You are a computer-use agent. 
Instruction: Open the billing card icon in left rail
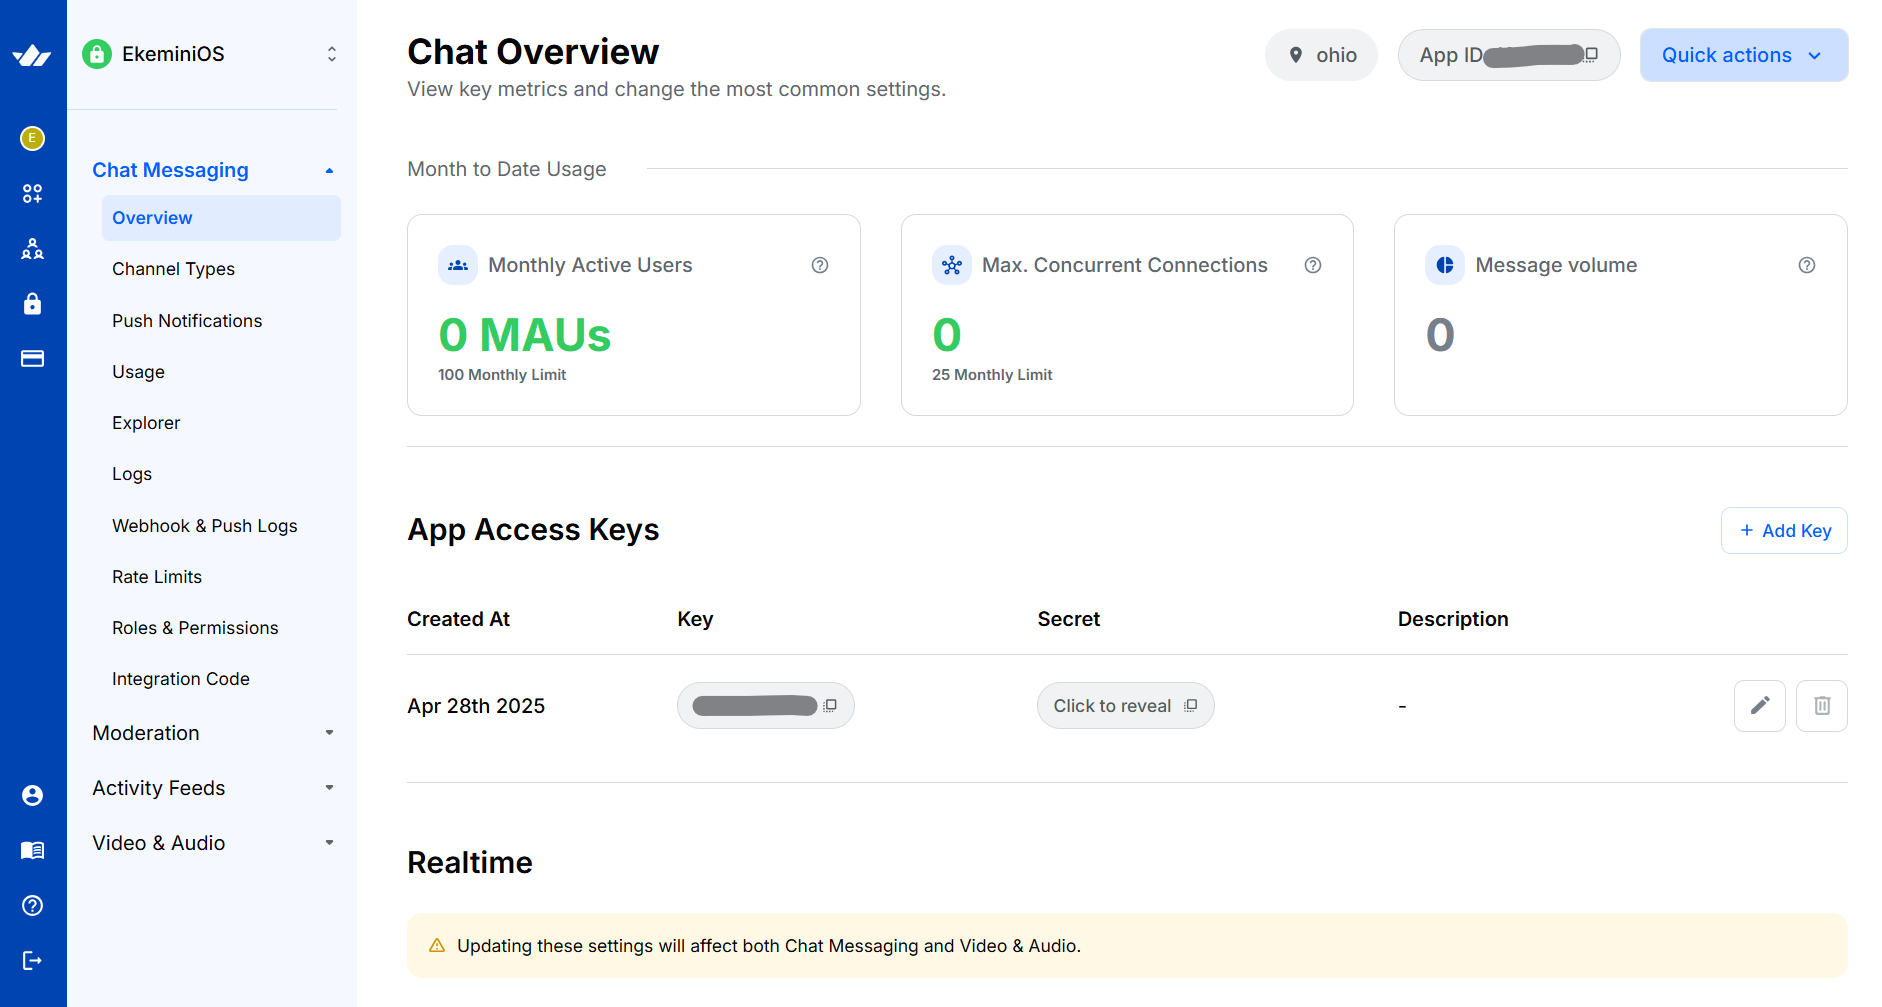(33, 359)
